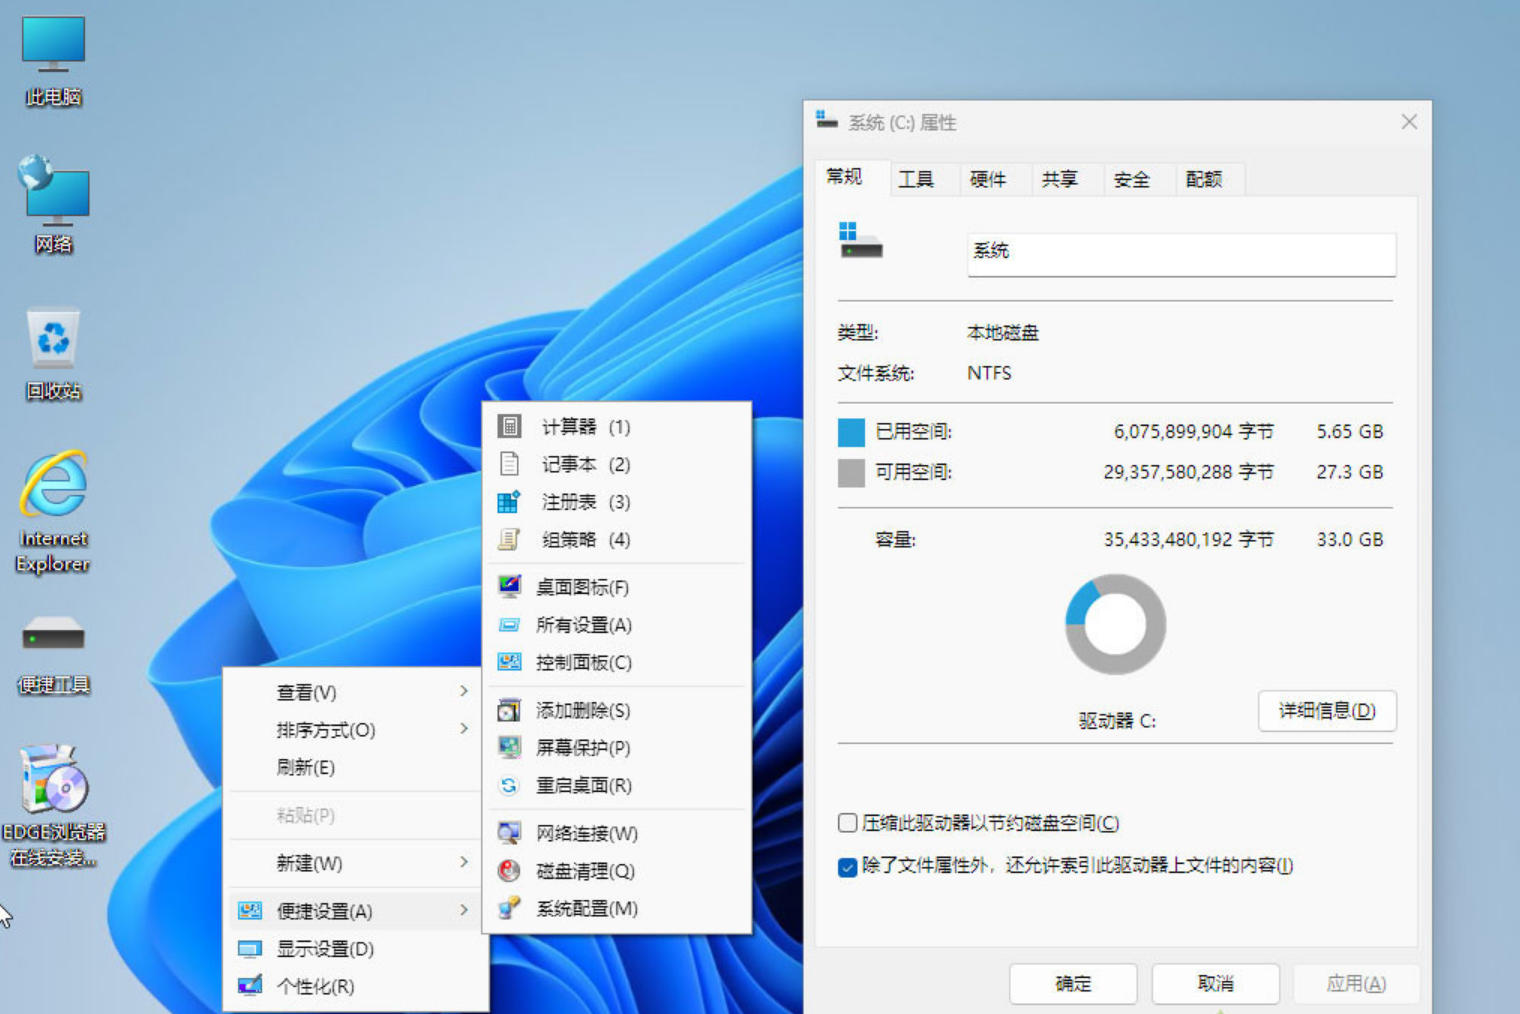This screenshot has width=1520, height=1014.
Task: Click the 详细信息 button
Action: 1327,711
